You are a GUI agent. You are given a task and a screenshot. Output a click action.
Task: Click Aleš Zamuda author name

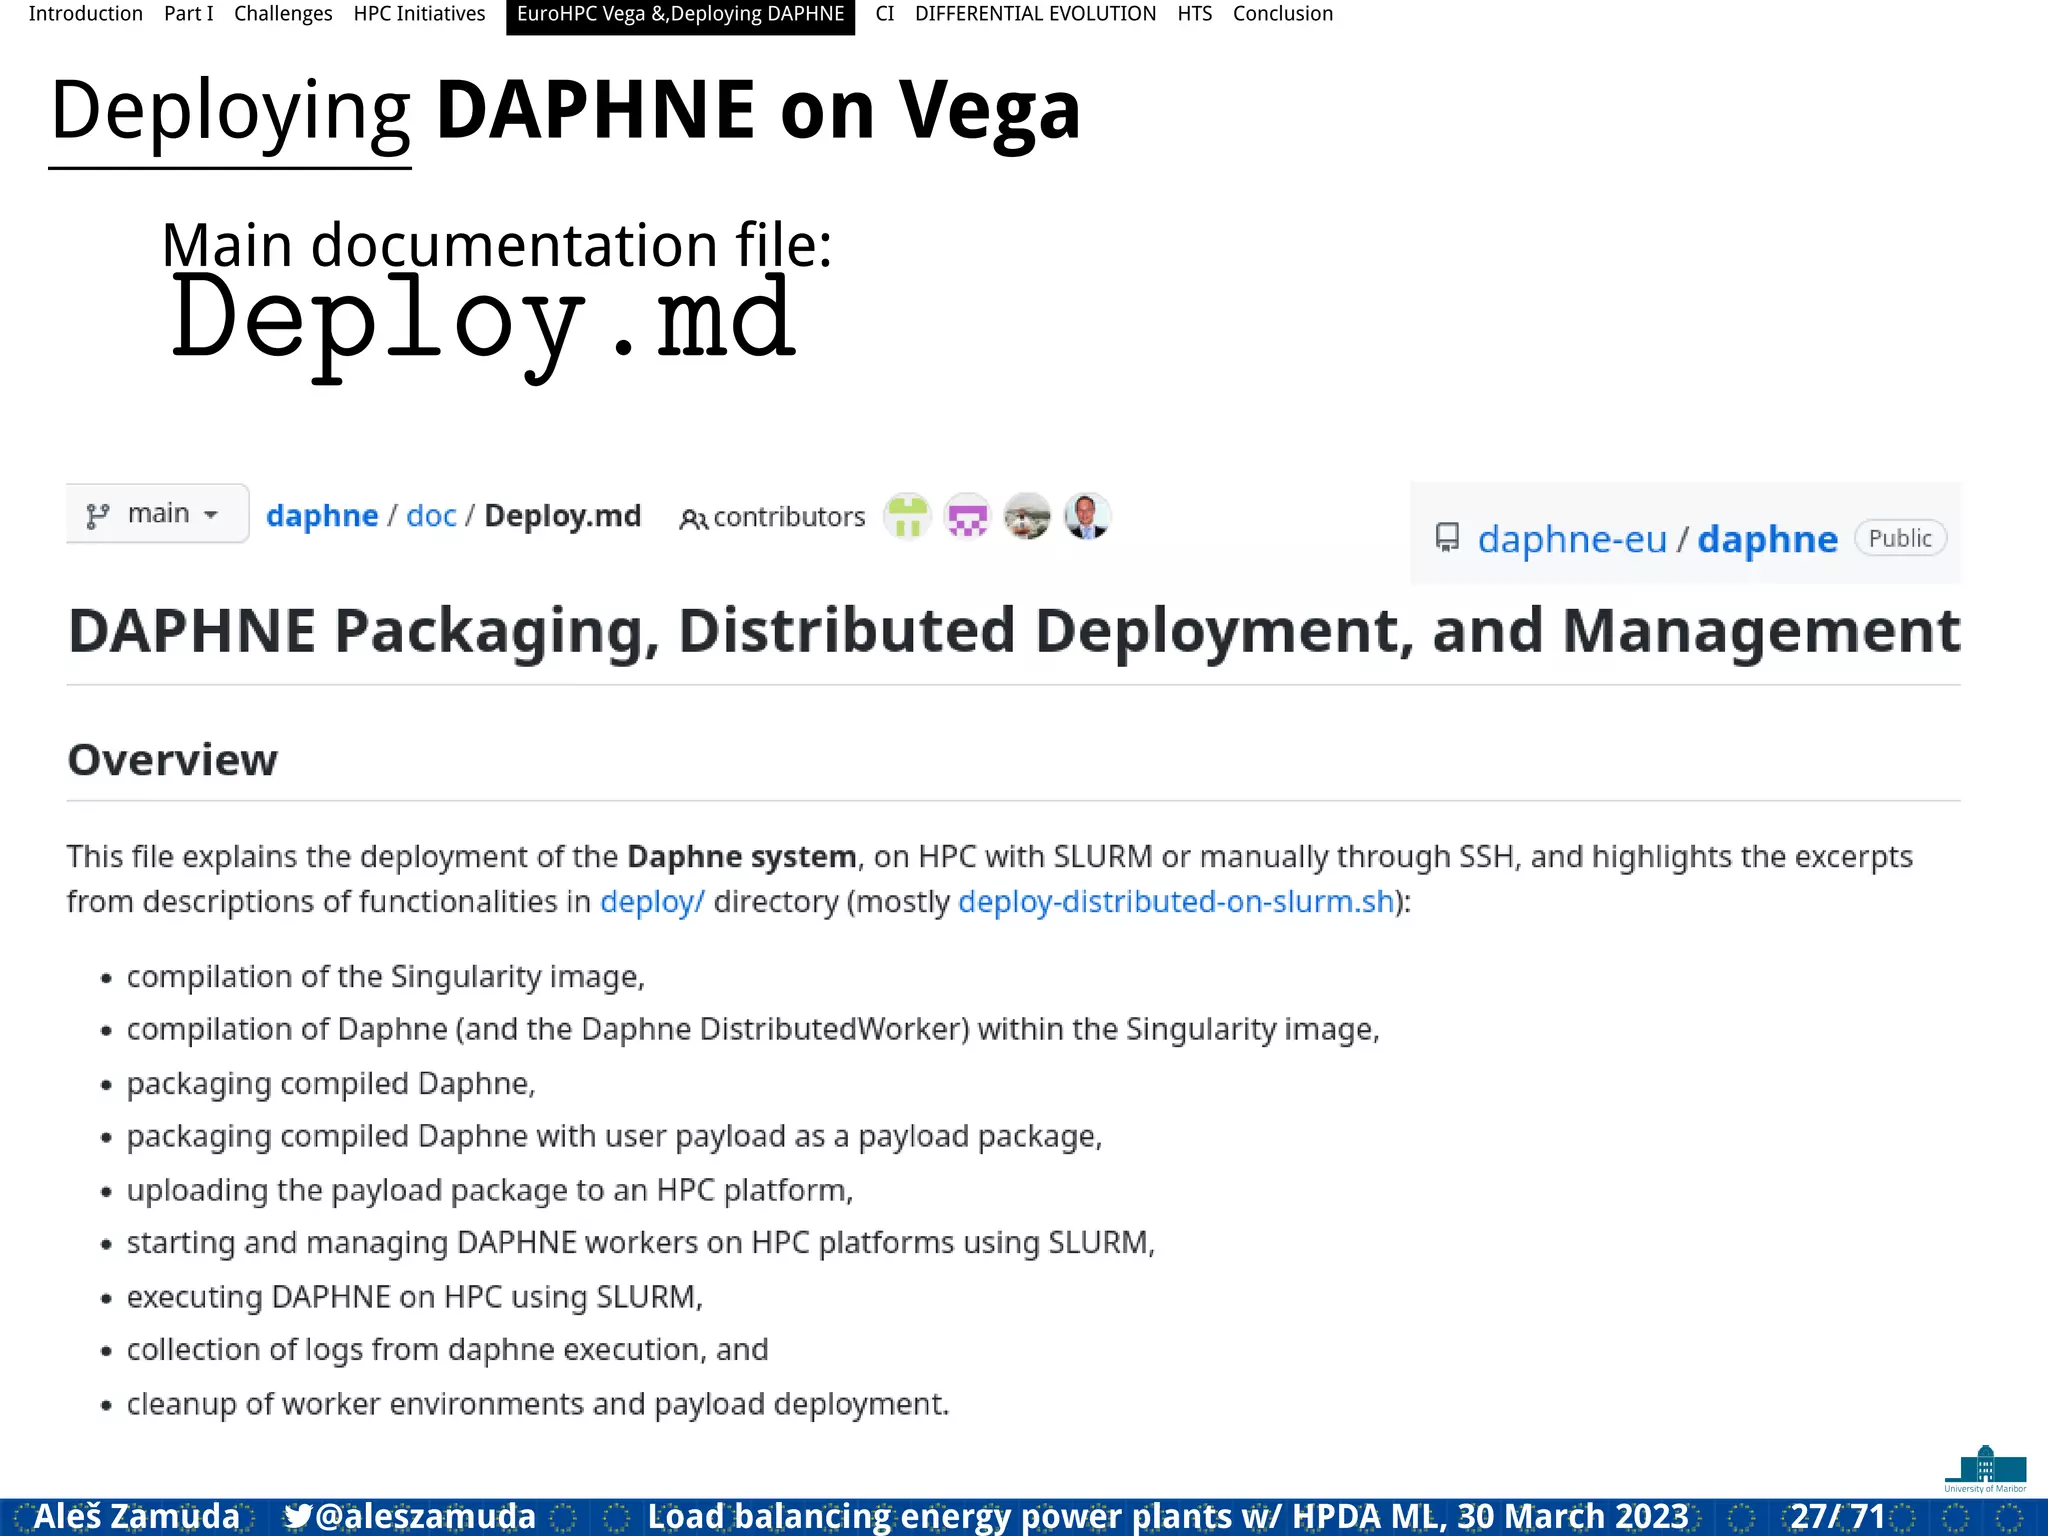137,1516
